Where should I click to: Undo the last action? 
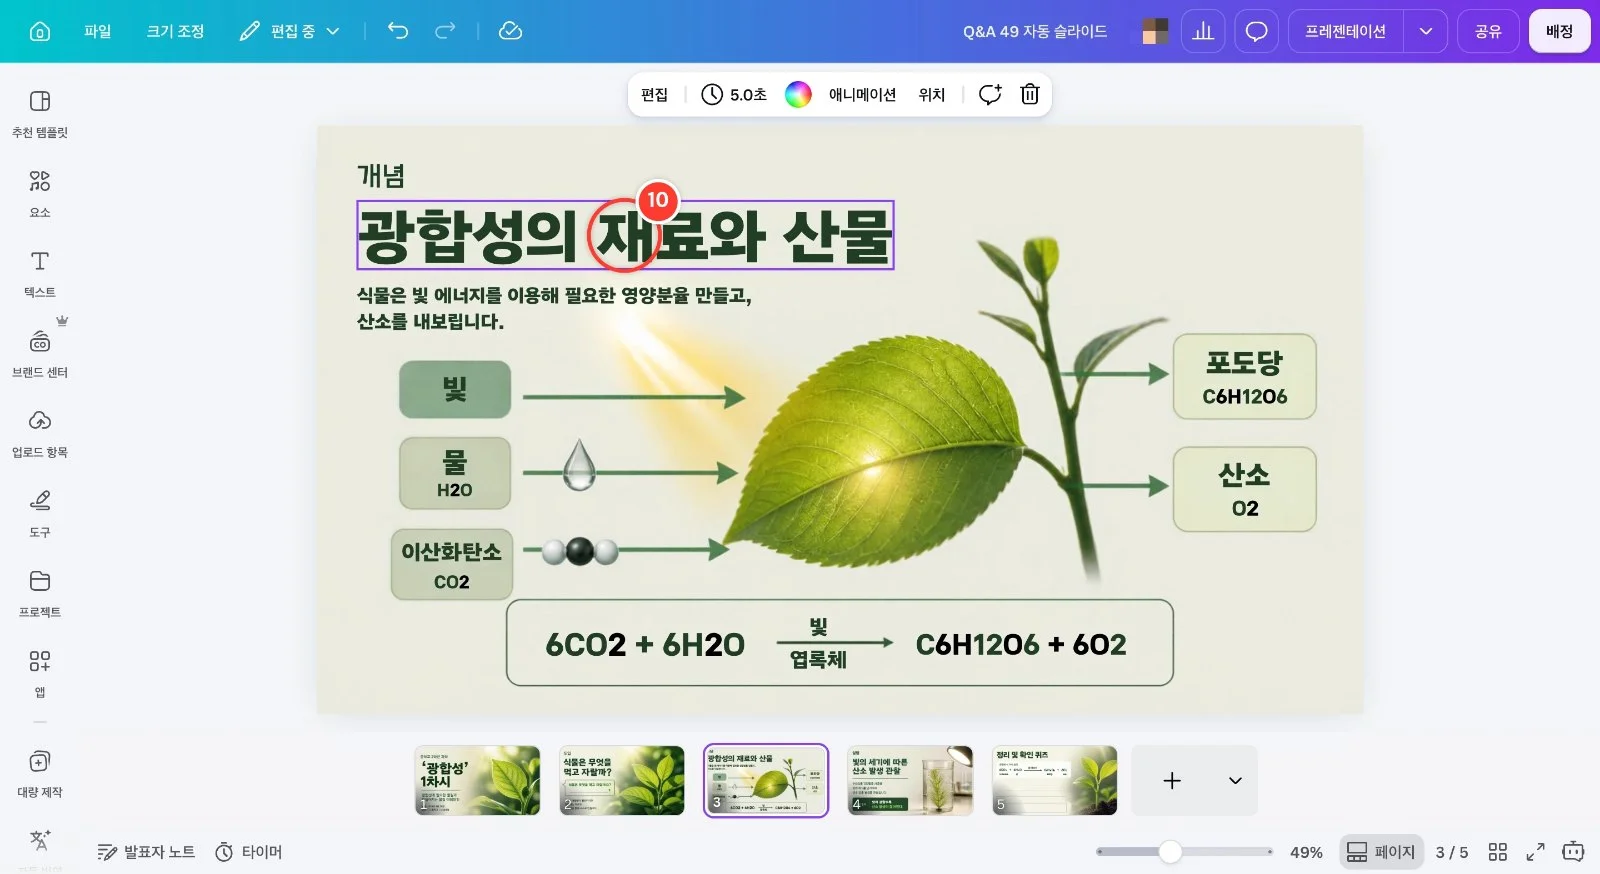(398, 31)
